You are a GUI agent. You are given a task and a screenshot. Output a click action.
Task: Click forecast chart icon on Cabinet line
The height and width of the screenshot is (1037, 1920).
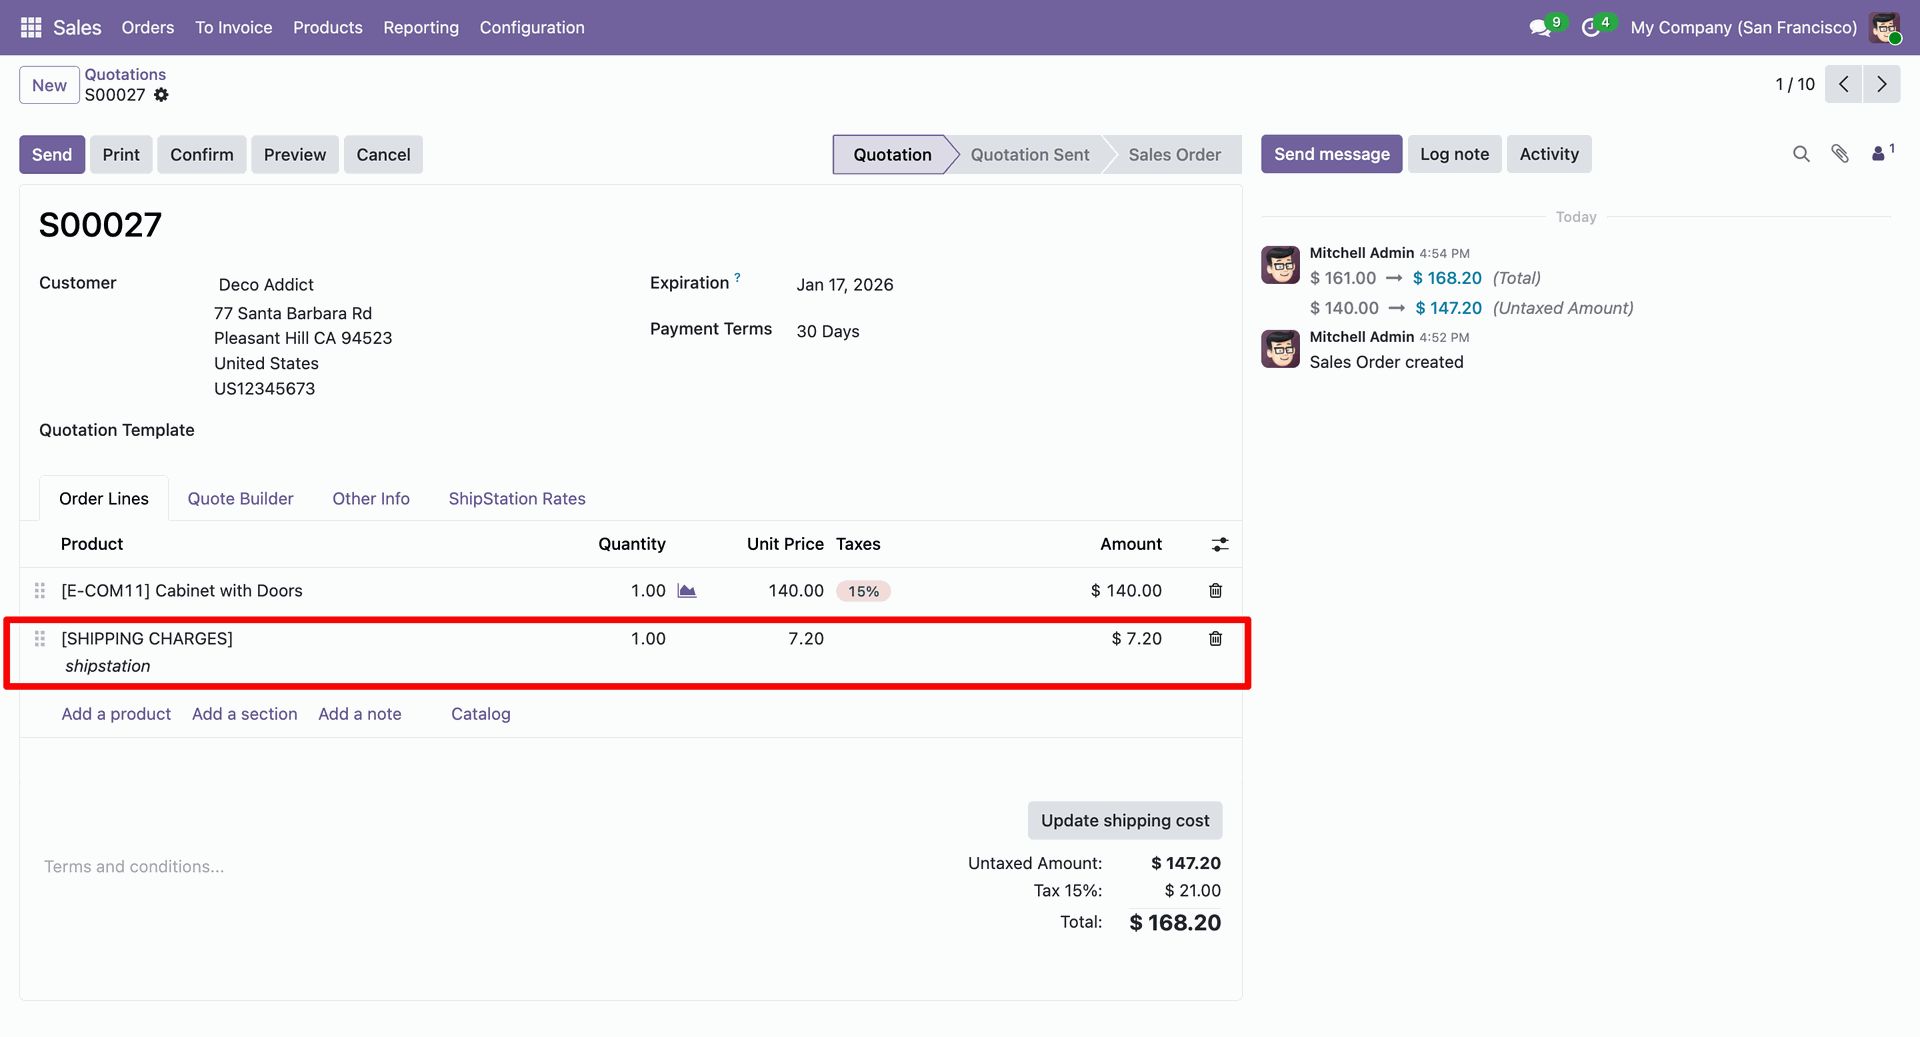687,591
